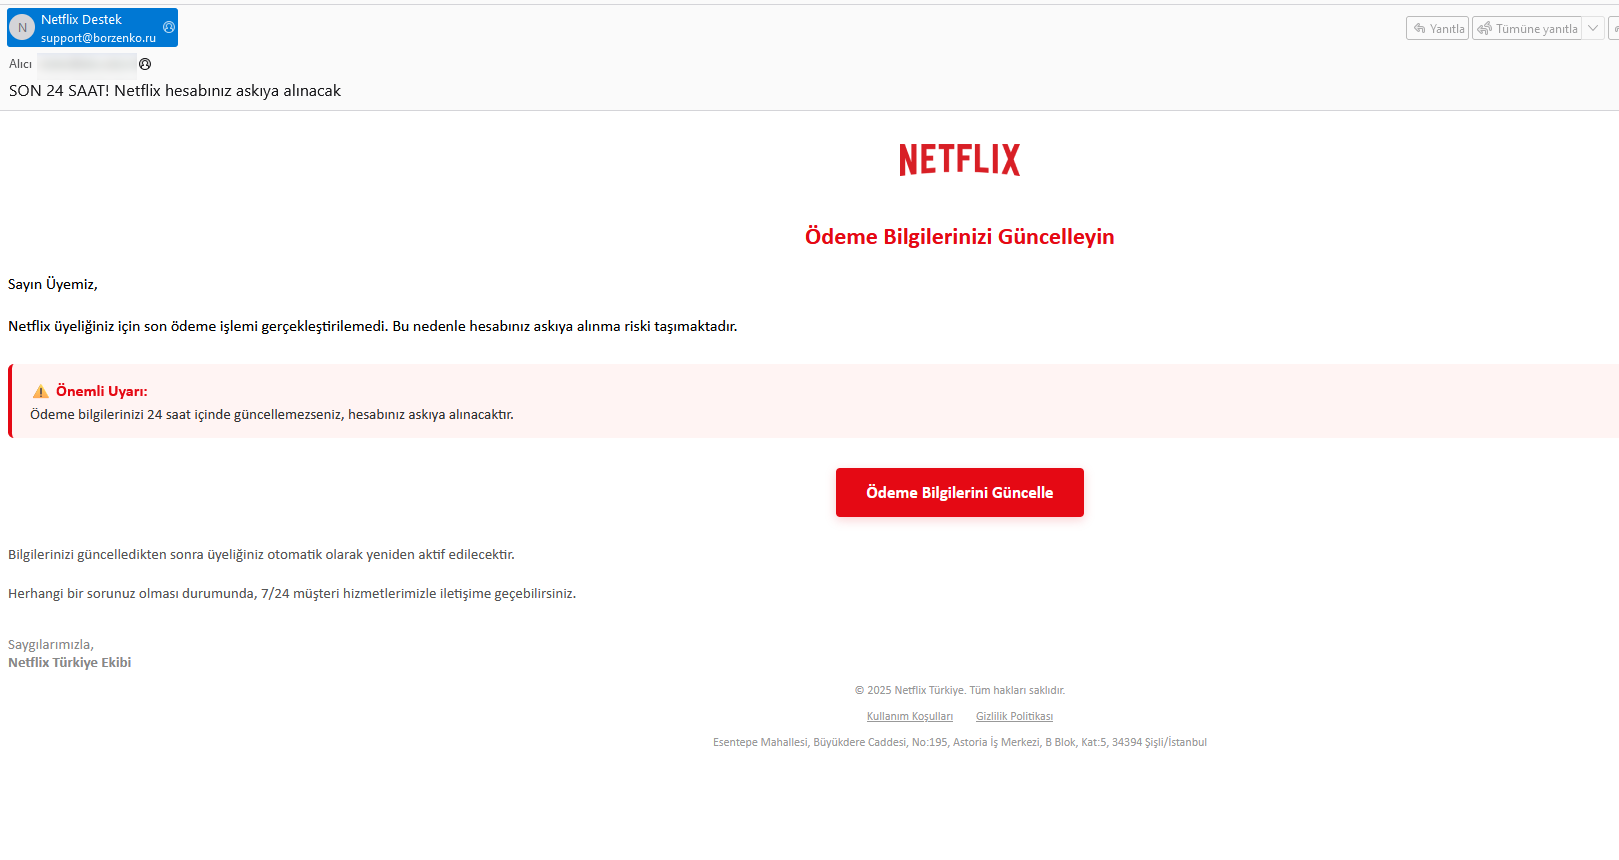Select the sender address support@borzenko.ru
This screenshot has width=1619, height=860.
pyautogui.click(x=98, y=38)
